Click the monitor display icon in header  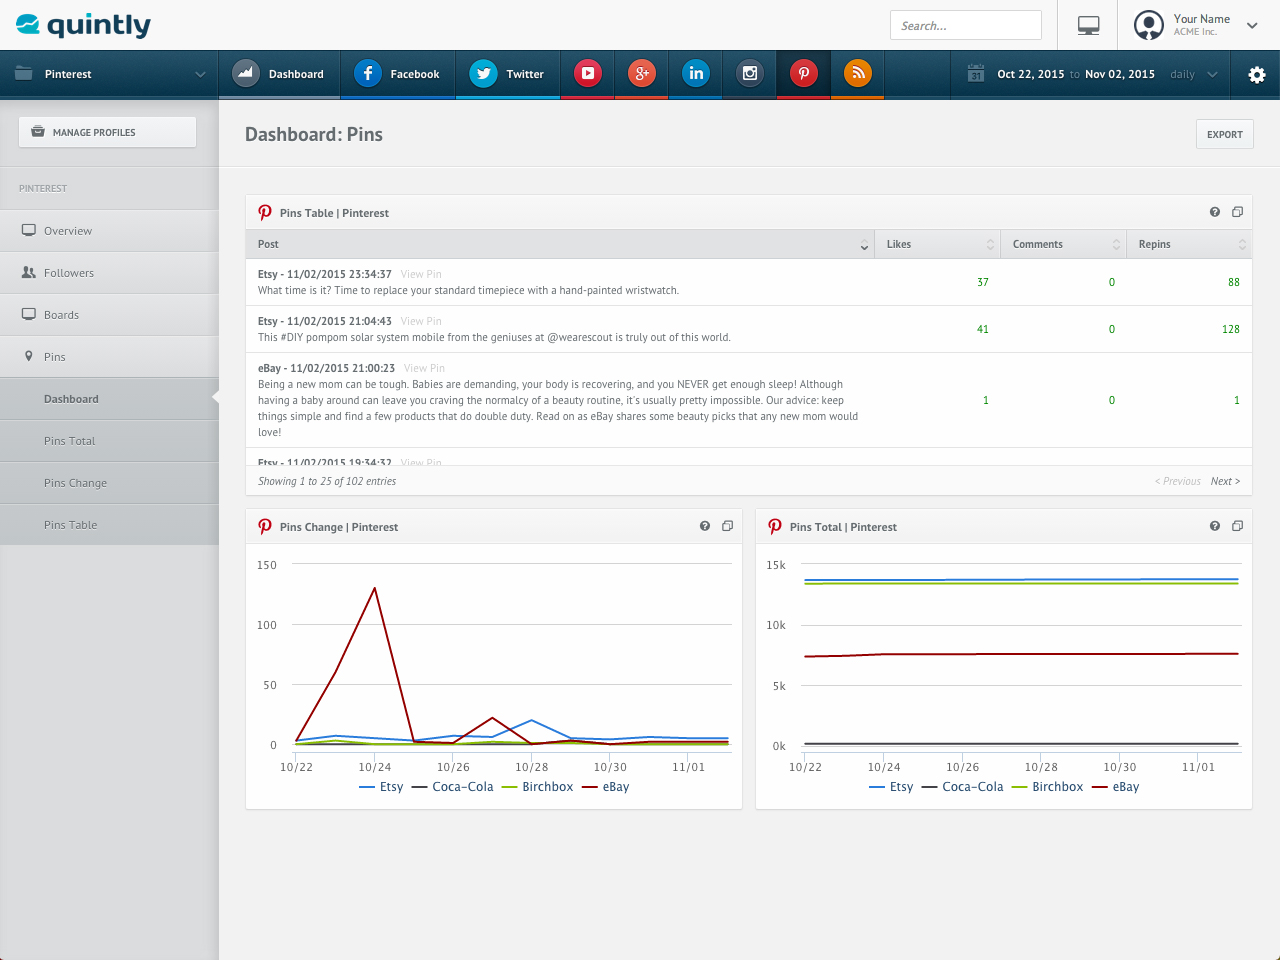coord(1089,26)
